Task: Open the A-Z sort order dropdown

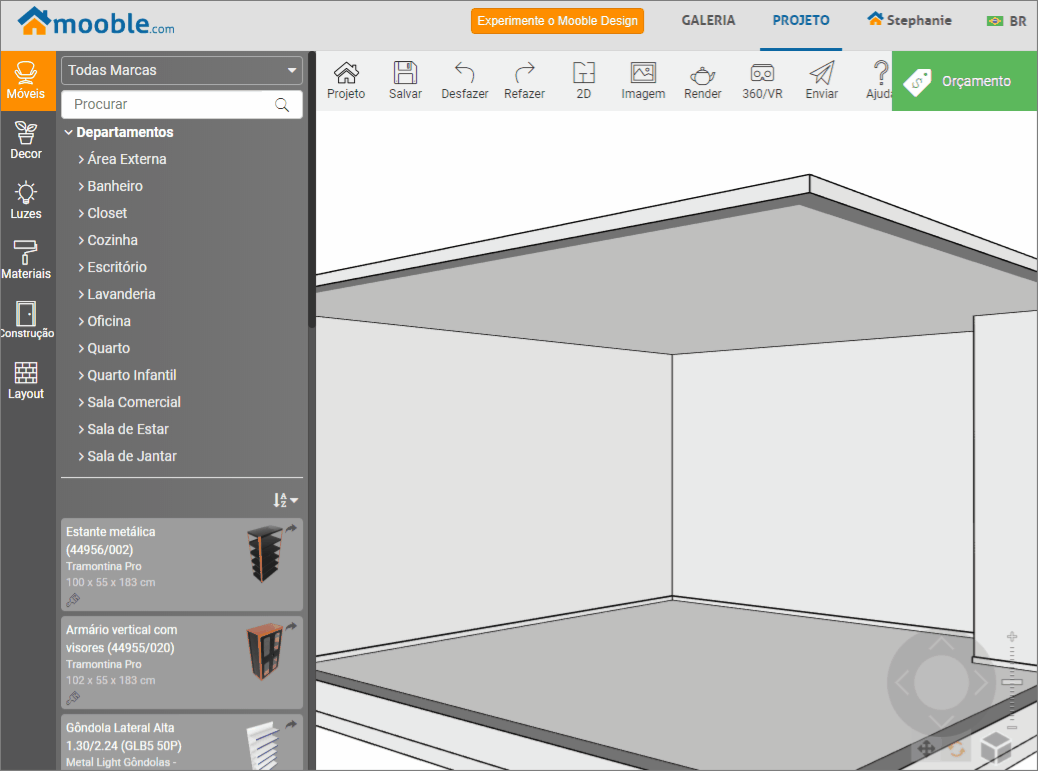Action: click(x=286, y=500)
